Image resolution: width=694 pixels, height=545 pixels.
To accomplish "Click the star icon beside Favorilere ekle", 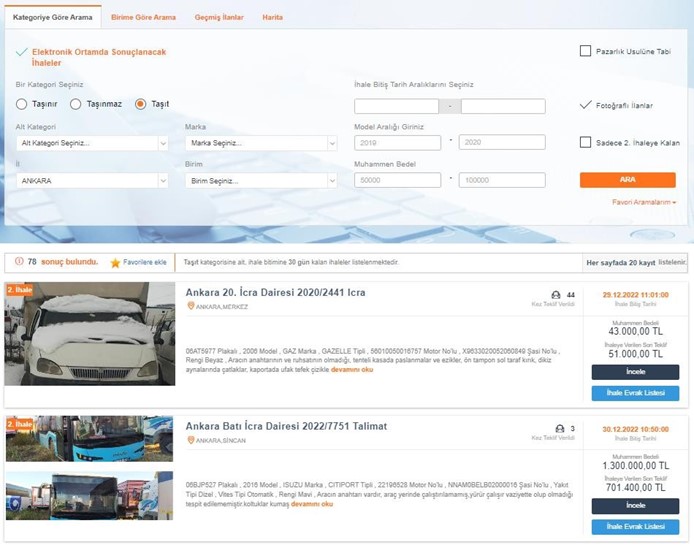I will pos(115,263).
